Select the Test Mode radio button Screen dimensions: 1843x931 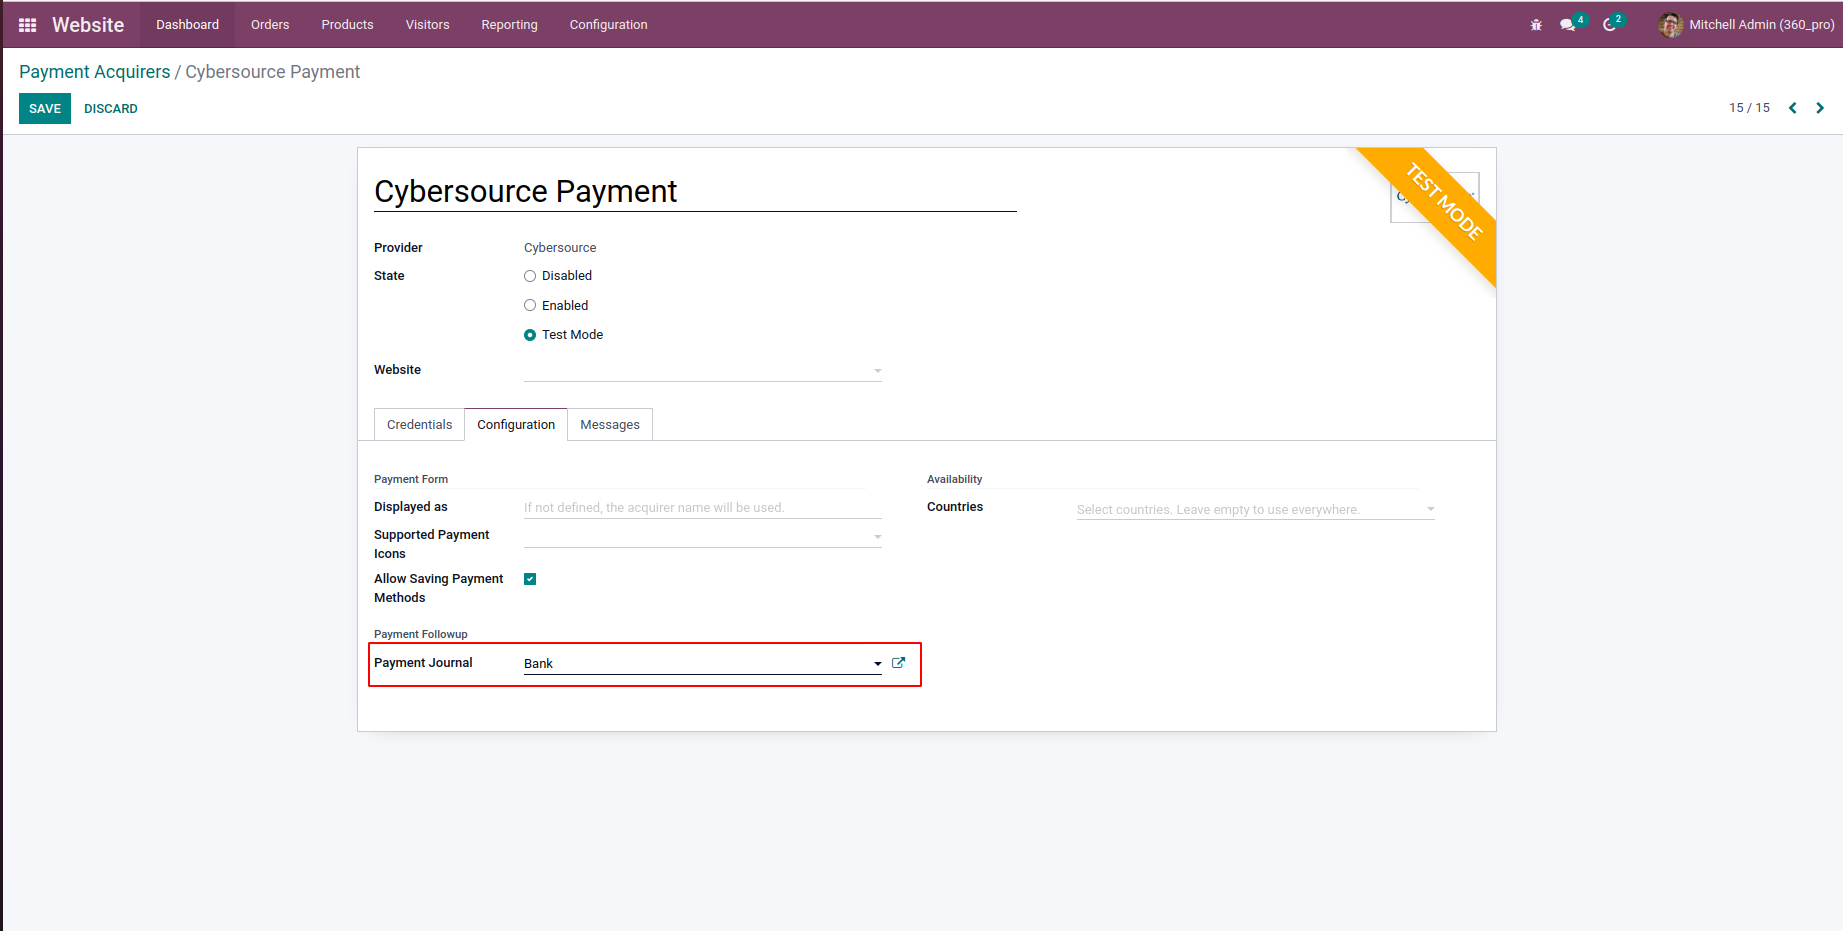pyautogui.click(x=530, y=335)
